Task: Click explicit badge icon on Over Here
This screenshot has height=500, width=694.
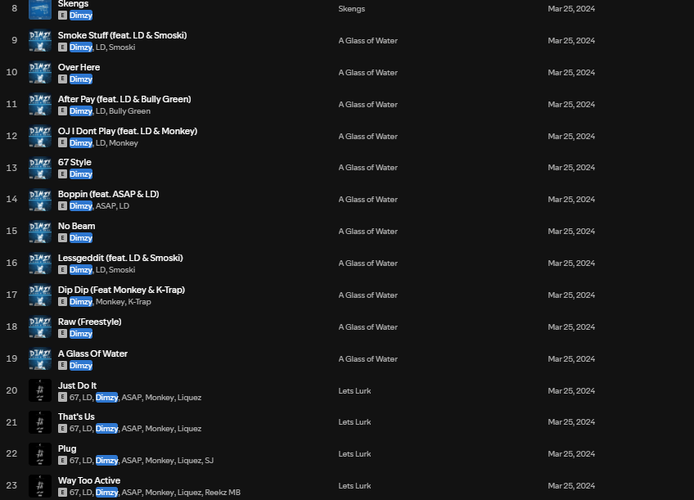Action: (x=62, y=79)
